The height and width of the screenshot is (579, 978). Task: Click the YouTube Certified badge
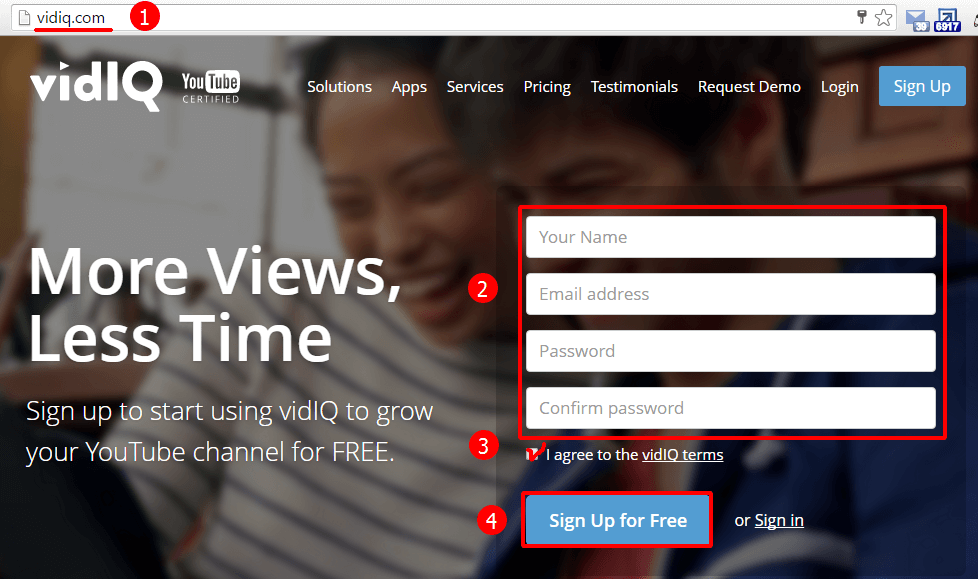pos(209,86)
